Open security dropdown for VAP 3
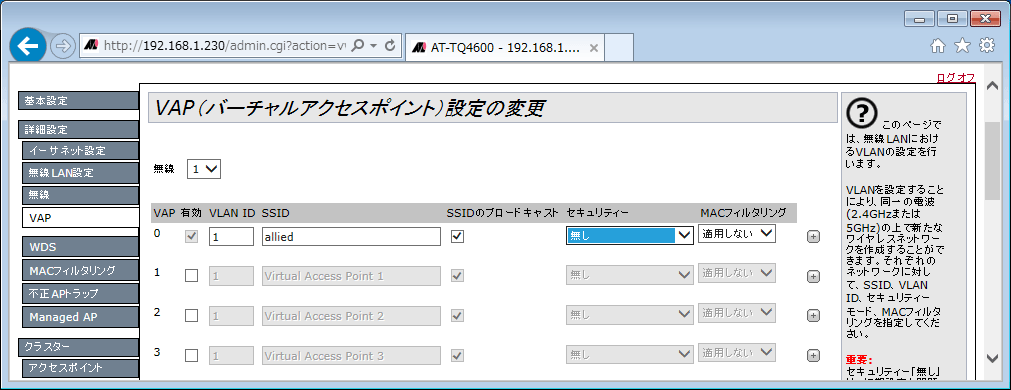This screenshot has height=390, width=1011. tap(629, 355)
